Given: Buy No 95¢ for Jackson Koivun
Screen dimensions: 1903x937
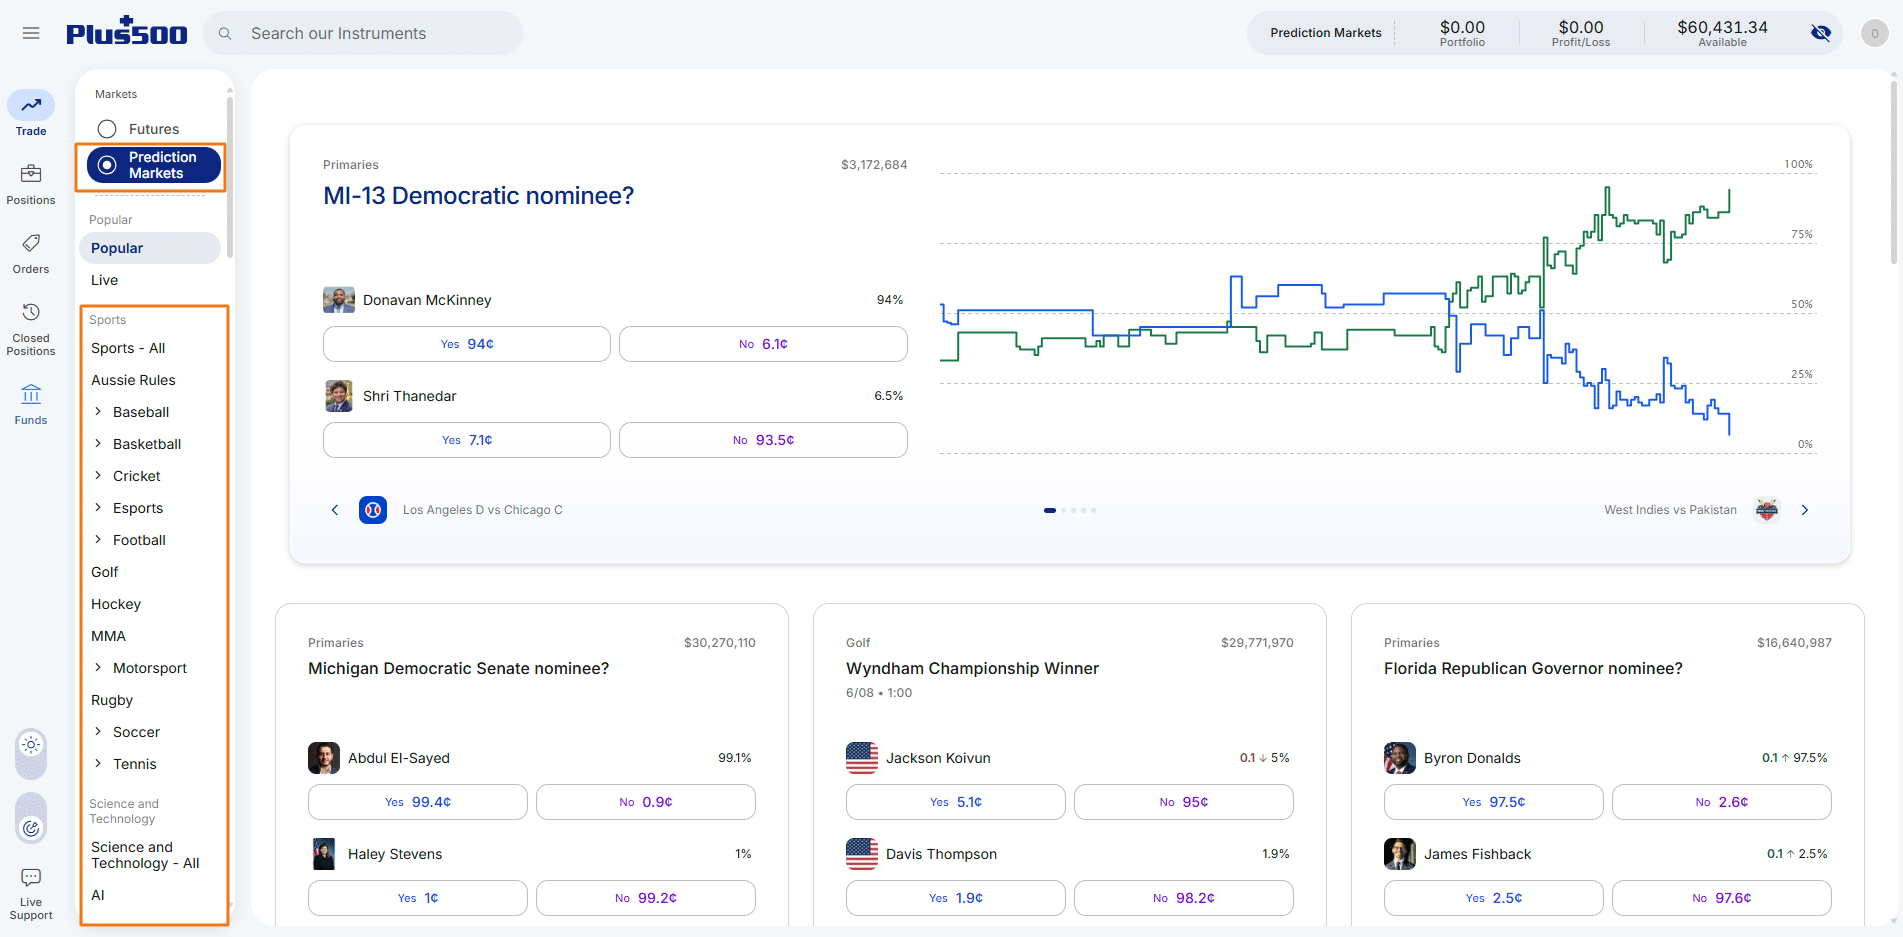Looking at the screenshot, I should pos(1184,802).
